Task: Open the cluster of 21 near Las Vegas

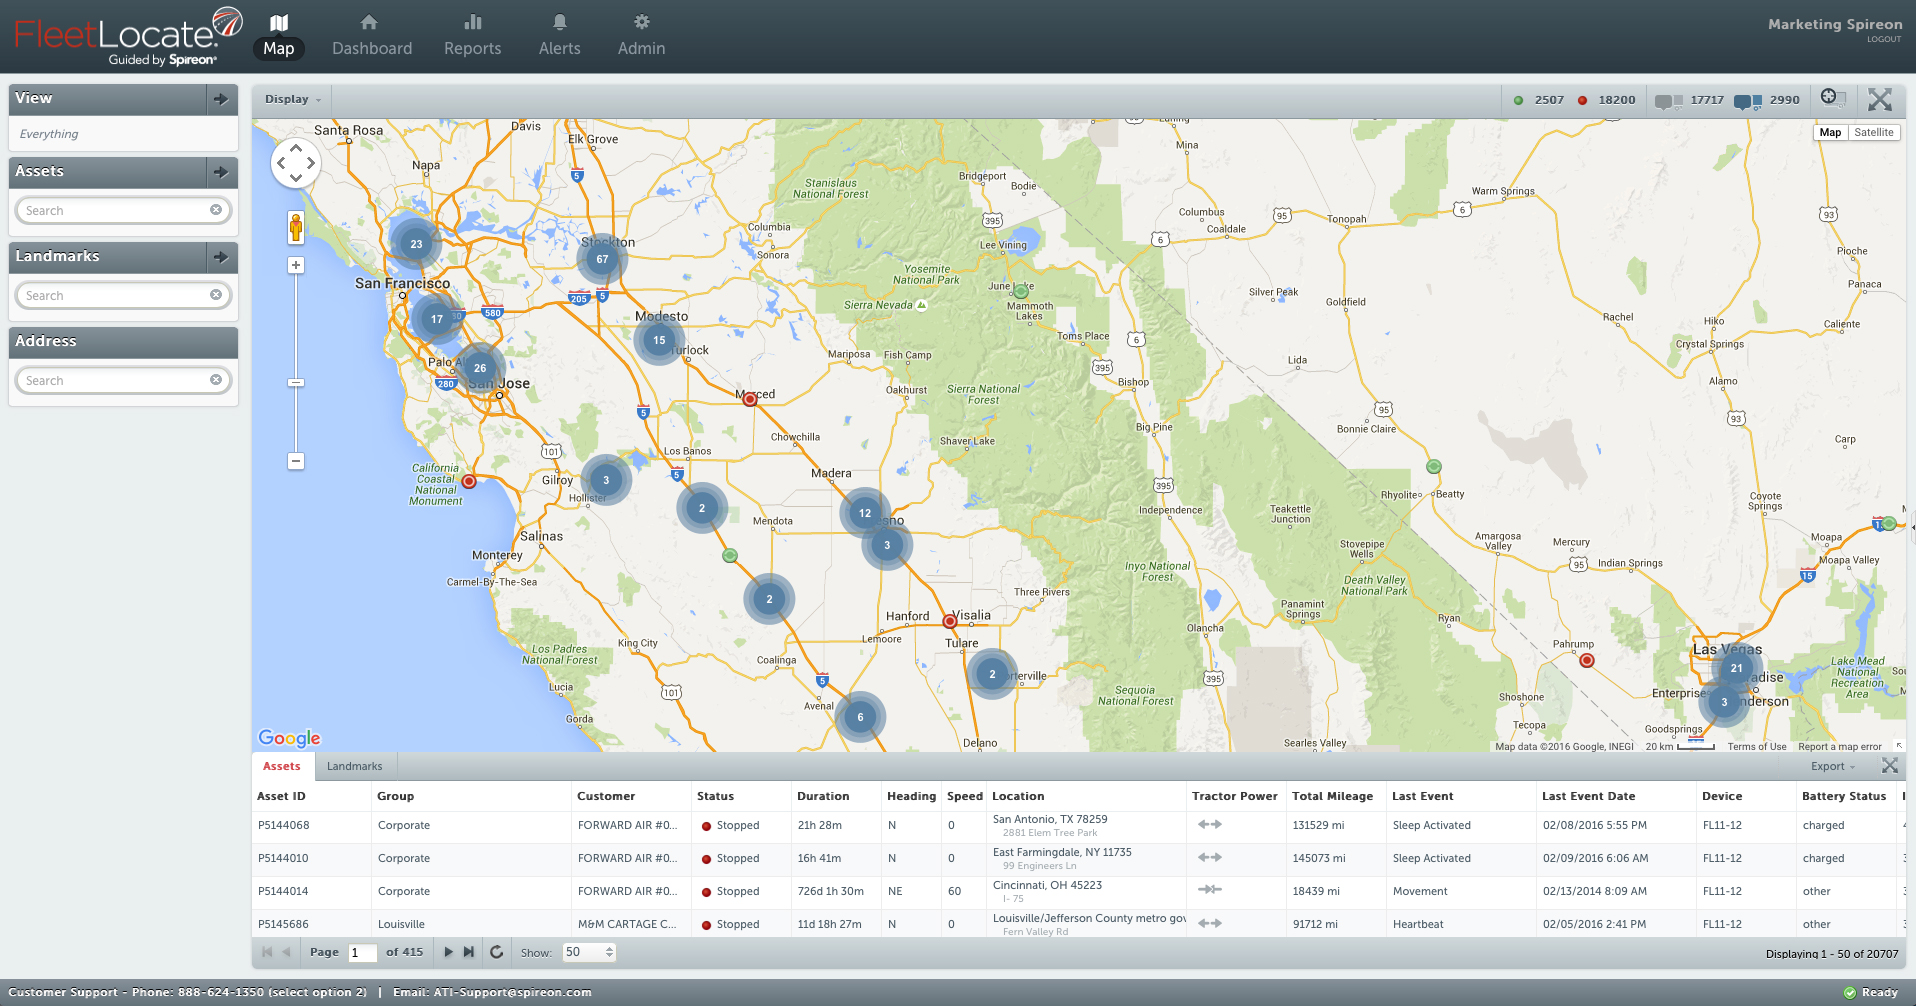Action: (1737, 668)
